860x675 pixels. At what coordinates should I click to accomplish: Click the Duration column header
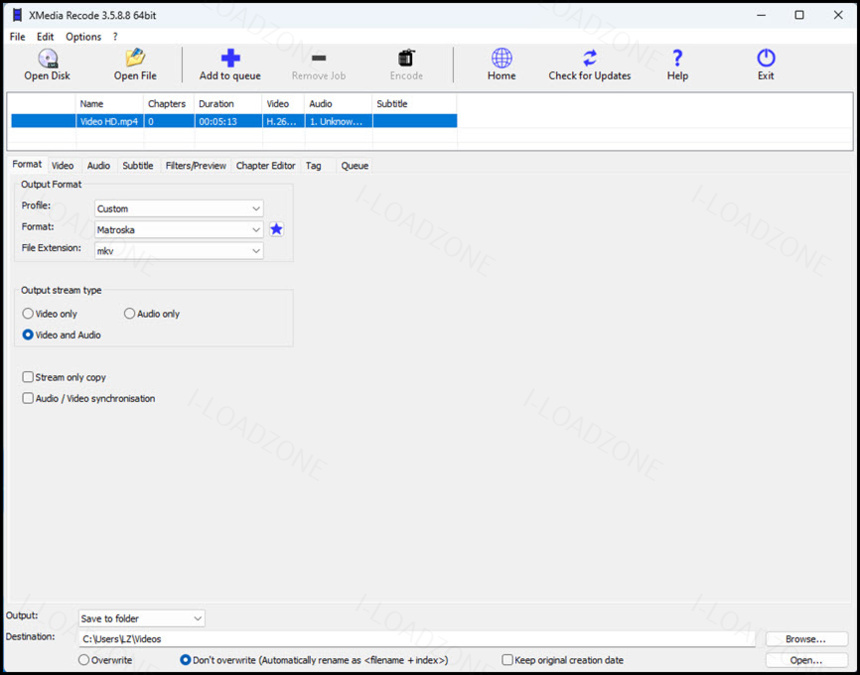(x=228, y=104)
